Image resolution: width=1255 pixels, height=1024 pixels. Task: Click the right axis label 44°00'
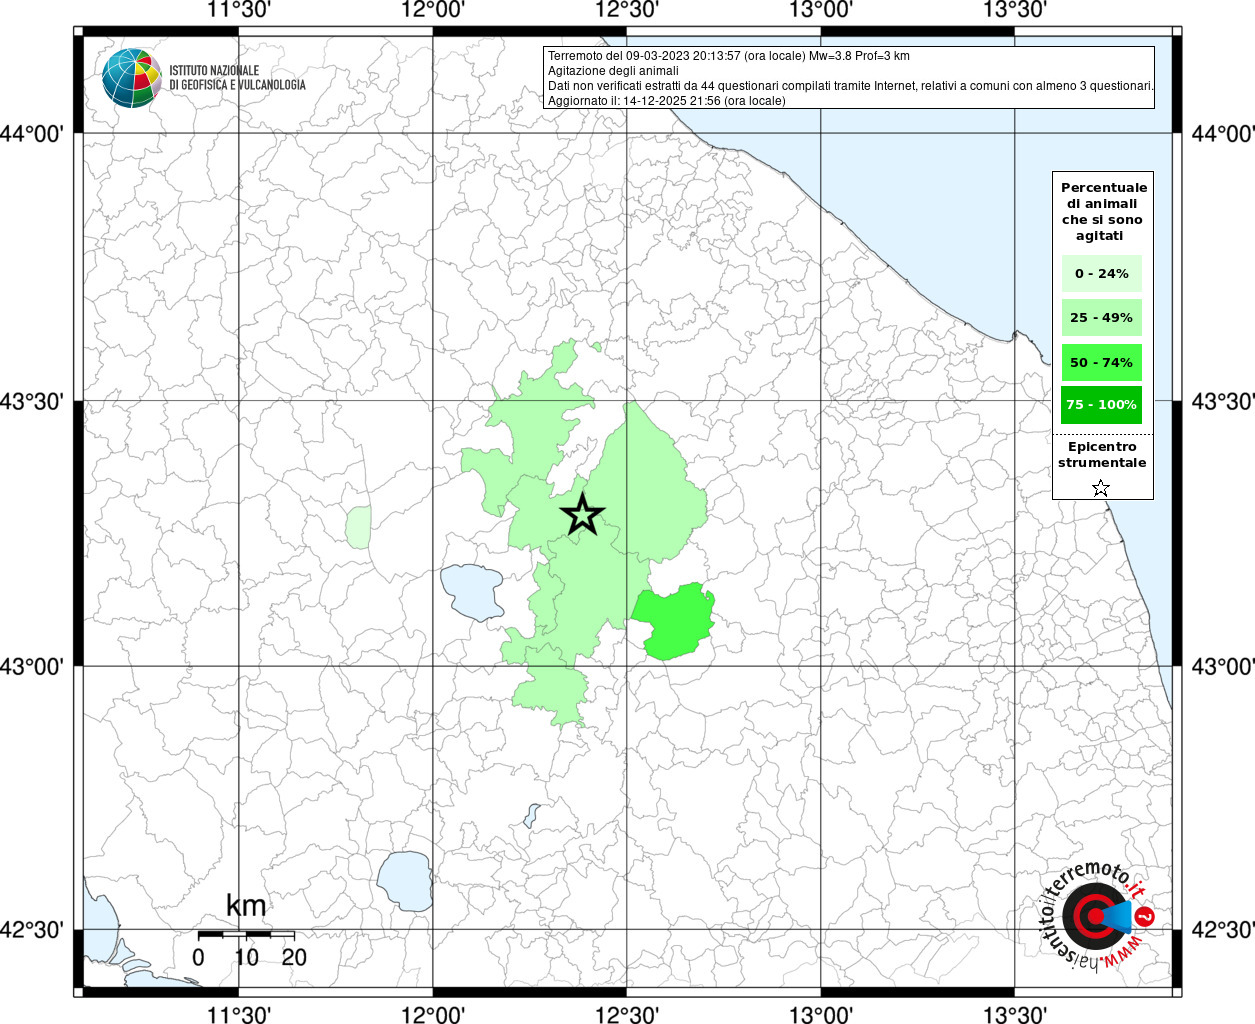tap(1223, 134)
